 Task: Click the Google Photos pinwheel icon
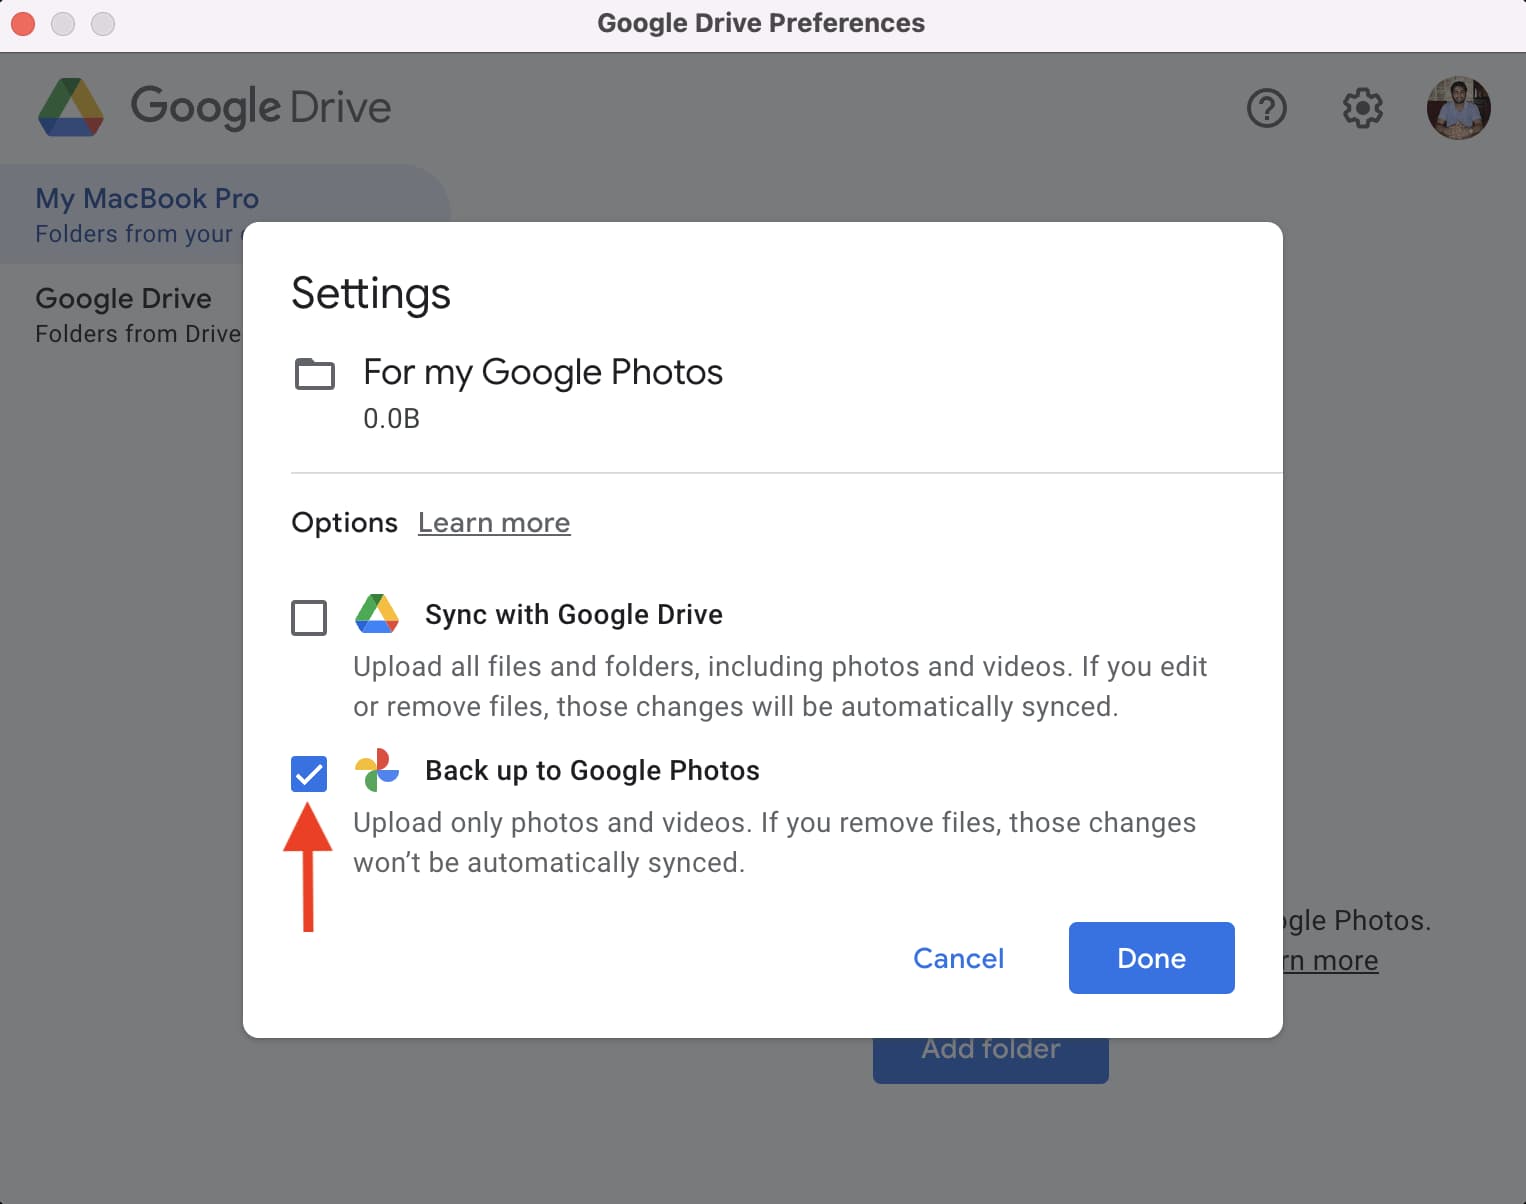377,770
